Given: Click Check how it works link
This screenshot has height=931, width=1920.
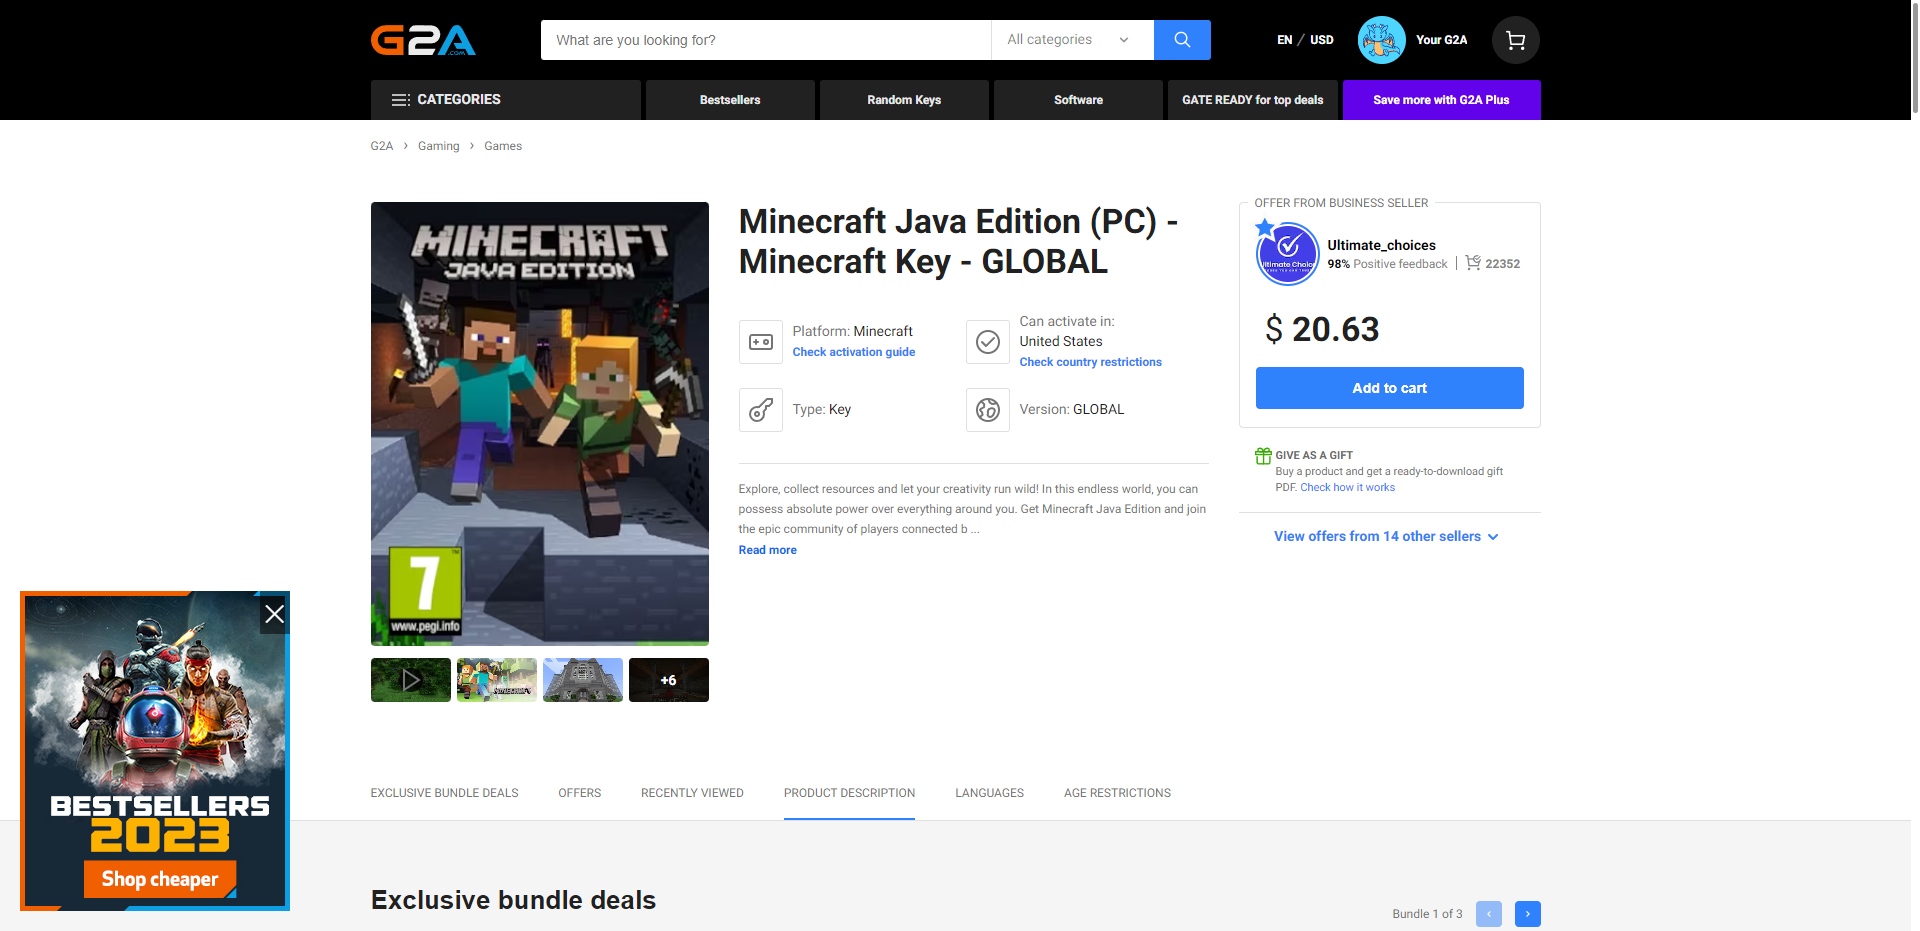Looking at the screenshot, I should [1347, 488].
